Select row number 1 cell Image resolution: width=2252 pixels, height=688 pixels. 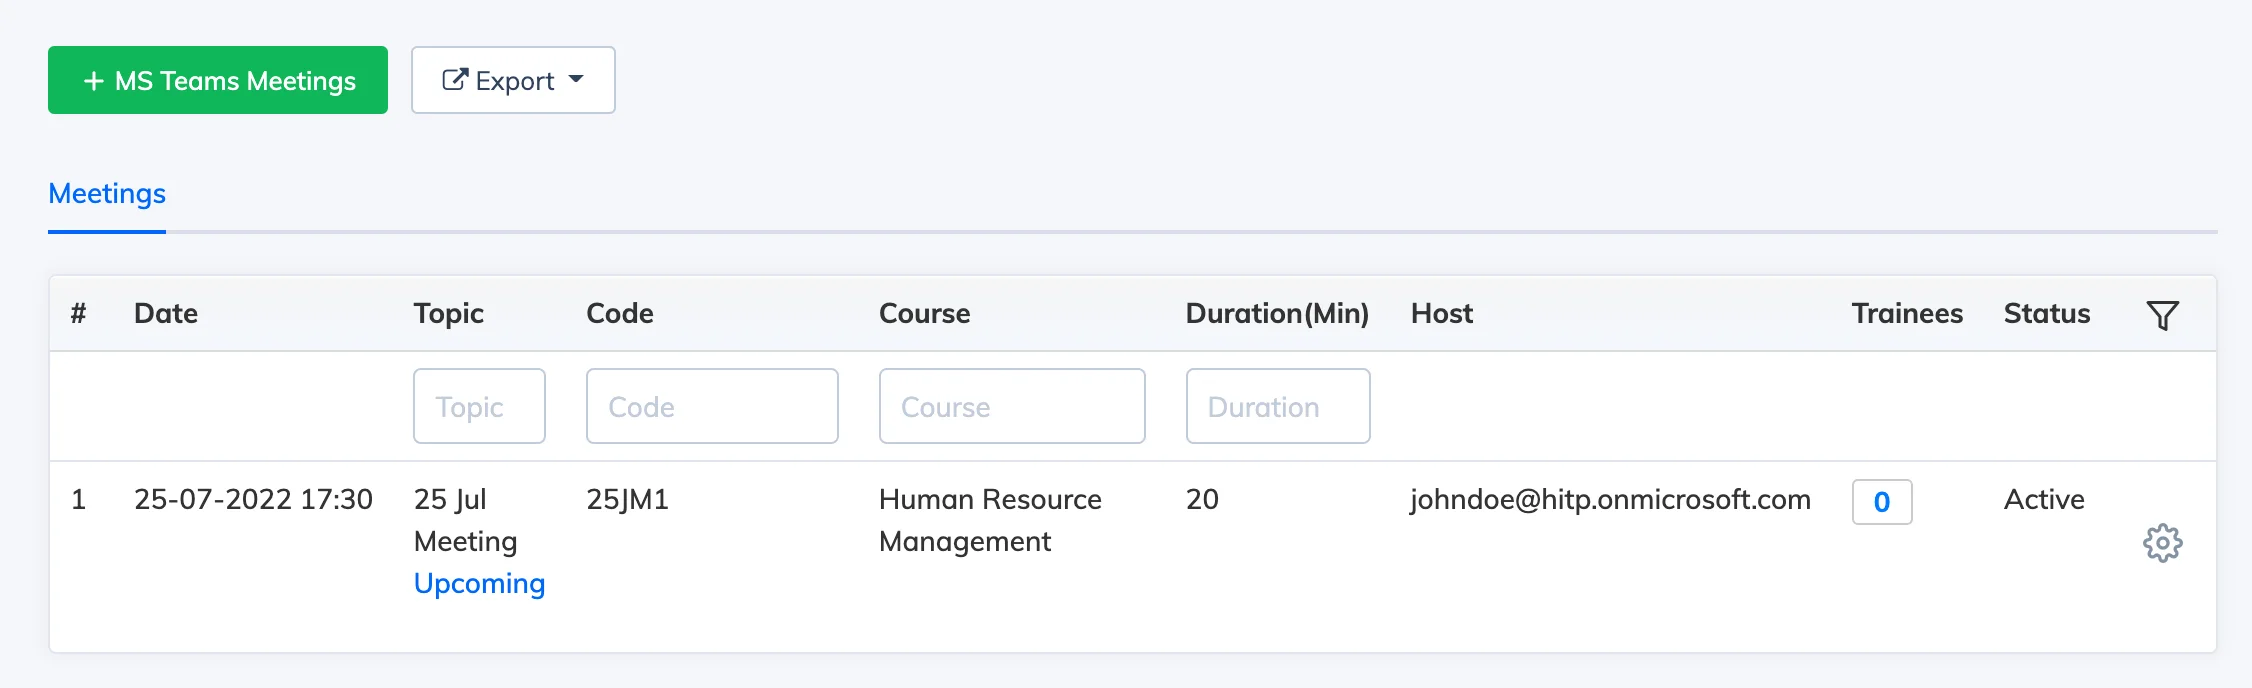(x=78, y=499)
